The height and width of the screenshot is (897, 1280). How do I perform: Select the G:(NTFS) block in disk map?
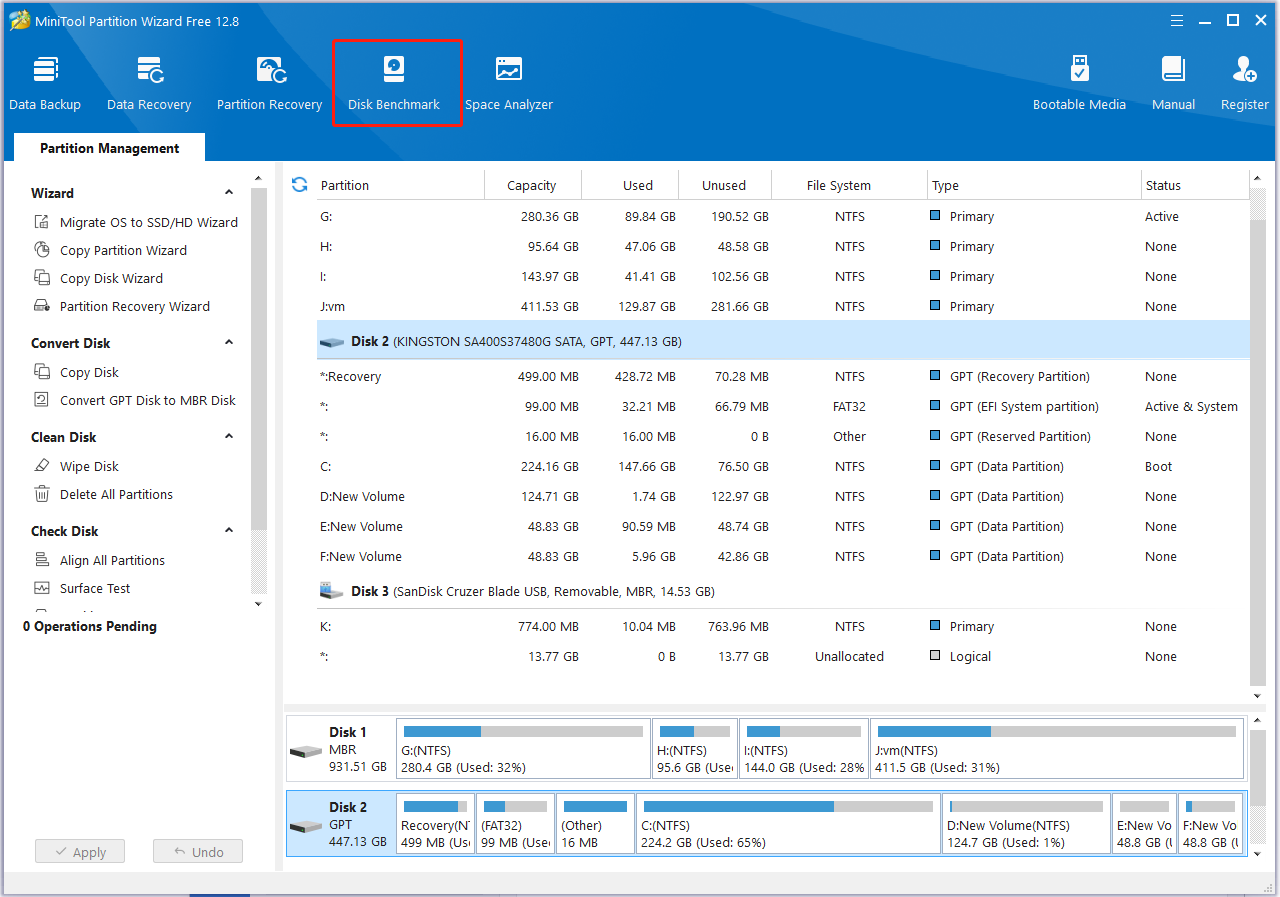523,749
